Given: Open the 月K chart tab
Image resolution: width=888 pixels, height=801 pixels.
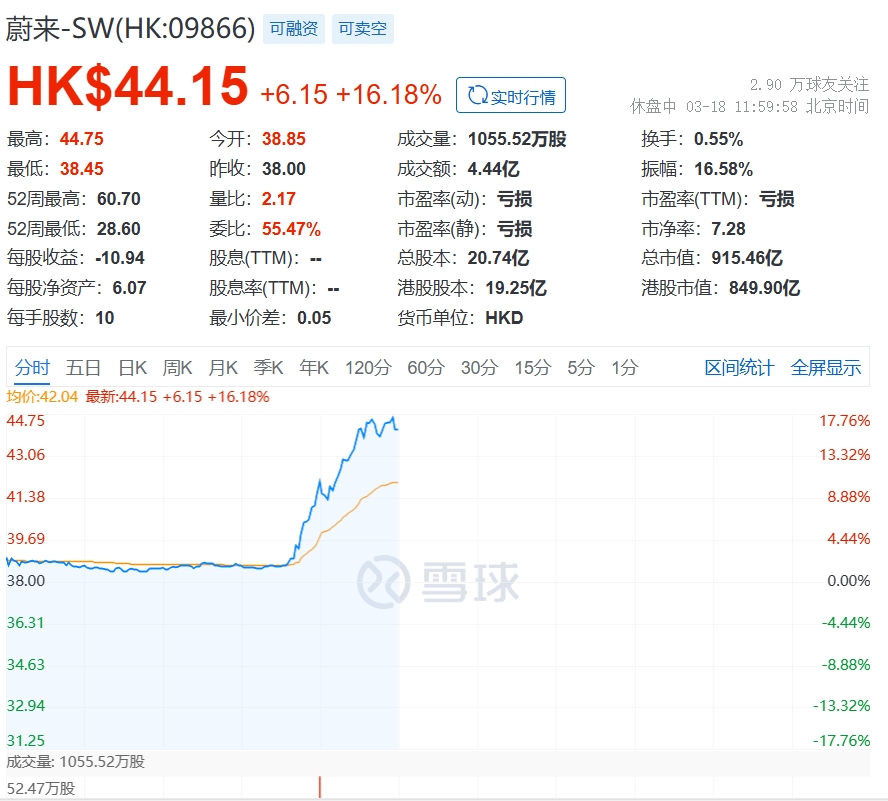Looking at the screenshot, I should tap(223, 368).
